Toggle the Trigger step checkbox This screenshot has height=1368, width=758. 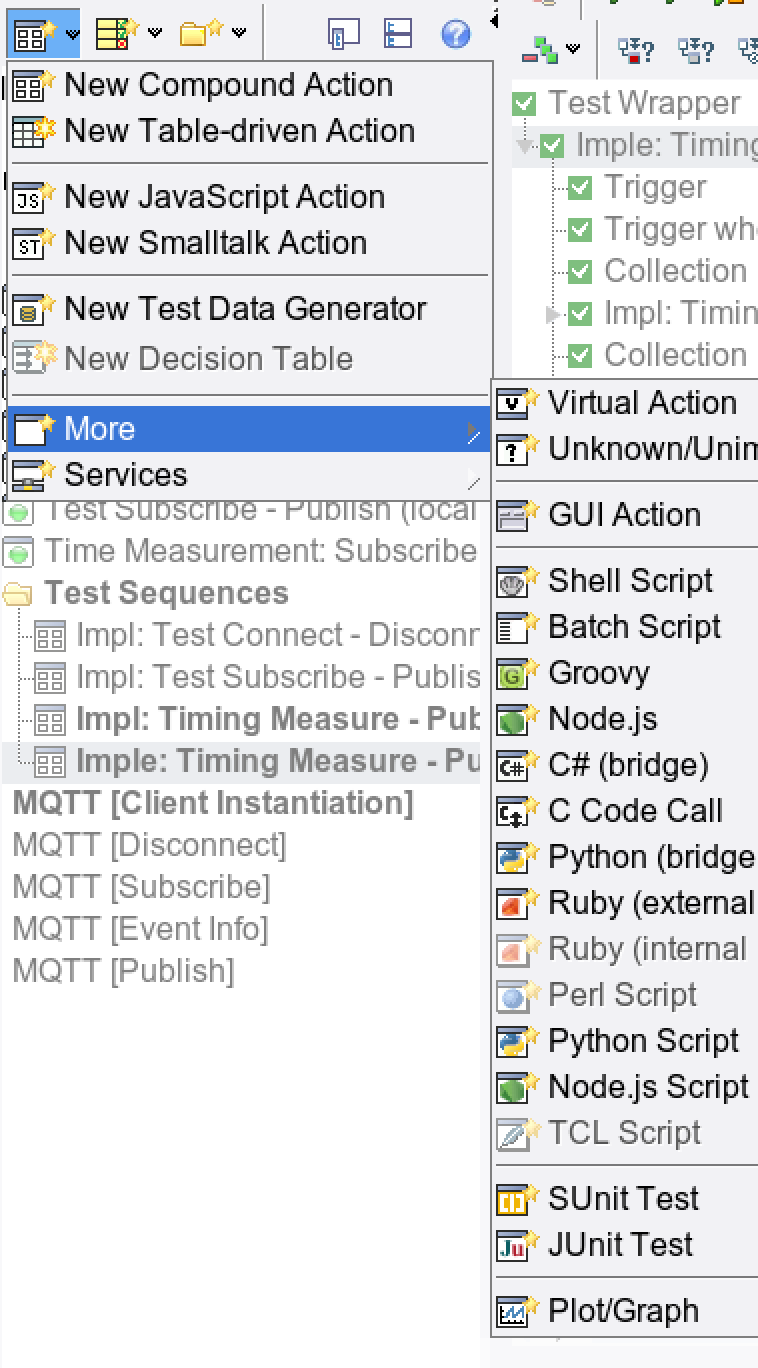tap(580, 187)
